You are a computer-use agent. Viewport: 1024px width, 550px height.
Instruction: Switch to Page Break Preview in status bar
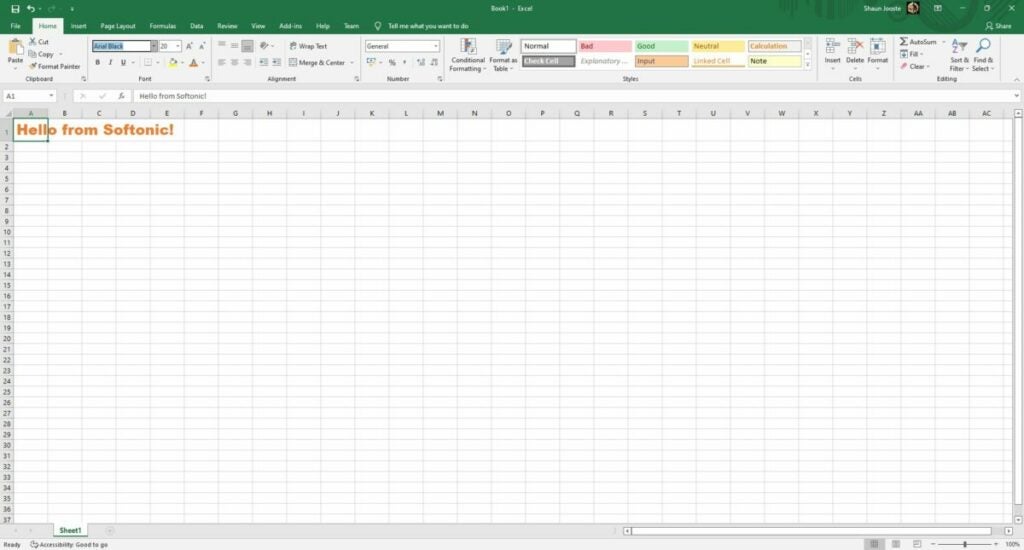(x=917, y=543)
